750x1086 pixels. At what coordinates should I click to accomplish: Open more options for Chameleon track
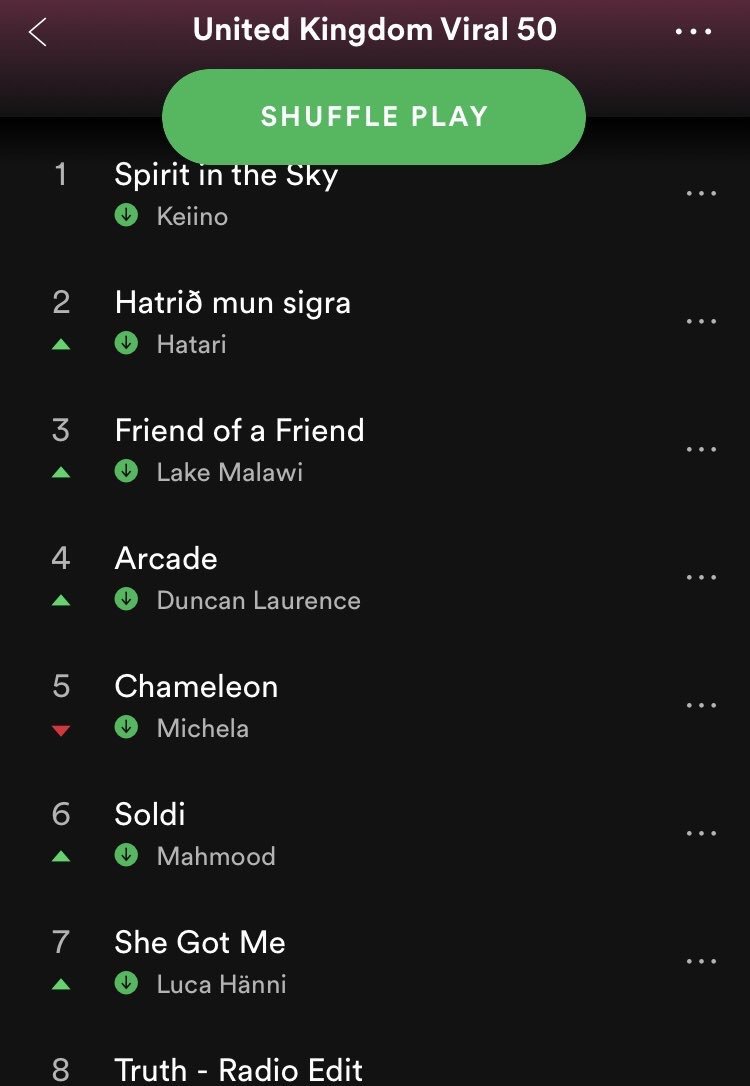[x=701, y=706]
